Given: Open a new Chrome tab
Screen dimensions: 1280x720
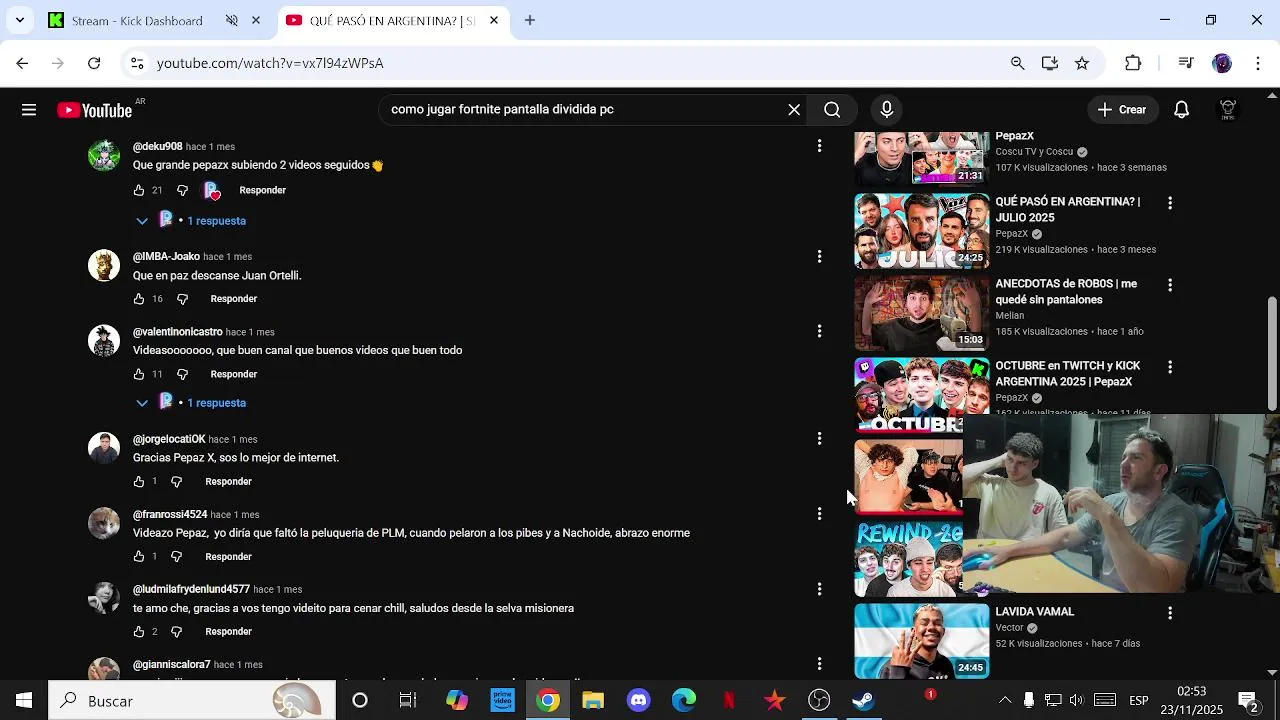Looking at the screenshot, I should click(530, 20).
